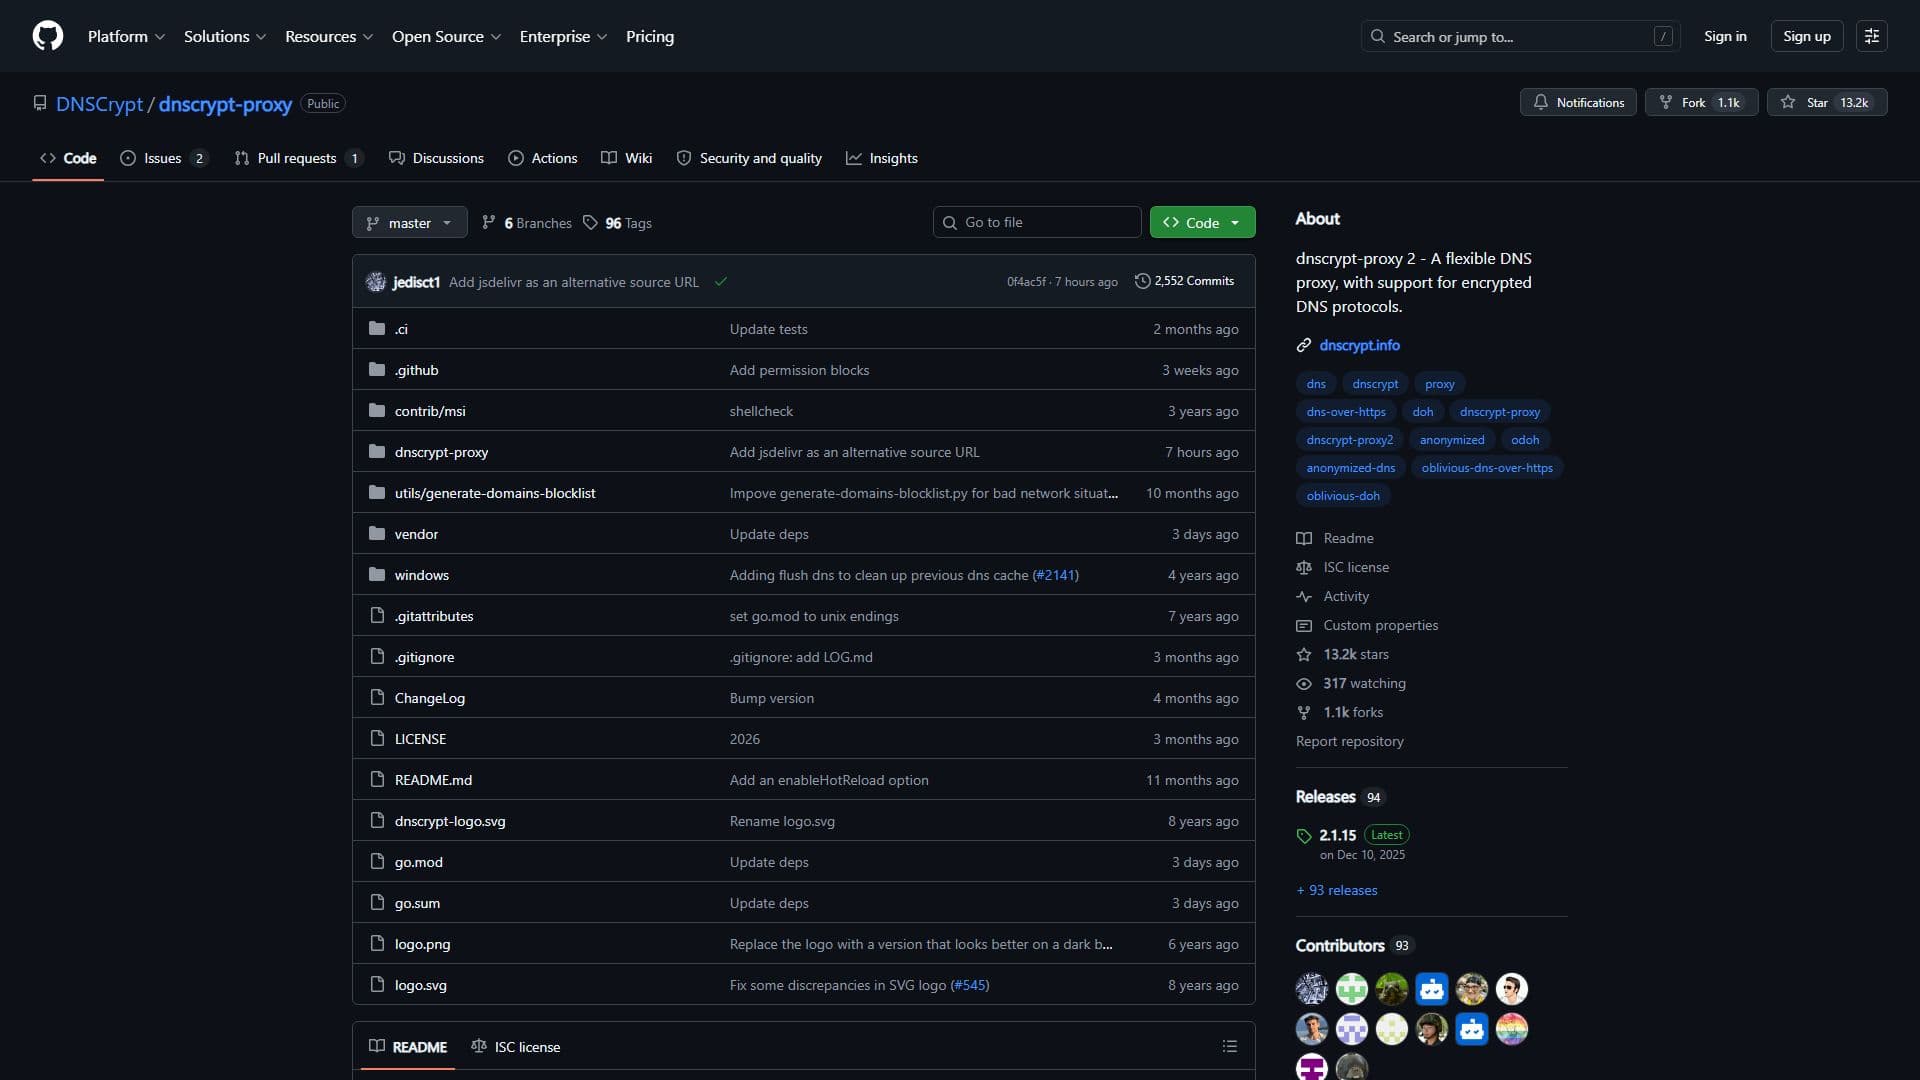Open the commit history clock icon

1142,281
